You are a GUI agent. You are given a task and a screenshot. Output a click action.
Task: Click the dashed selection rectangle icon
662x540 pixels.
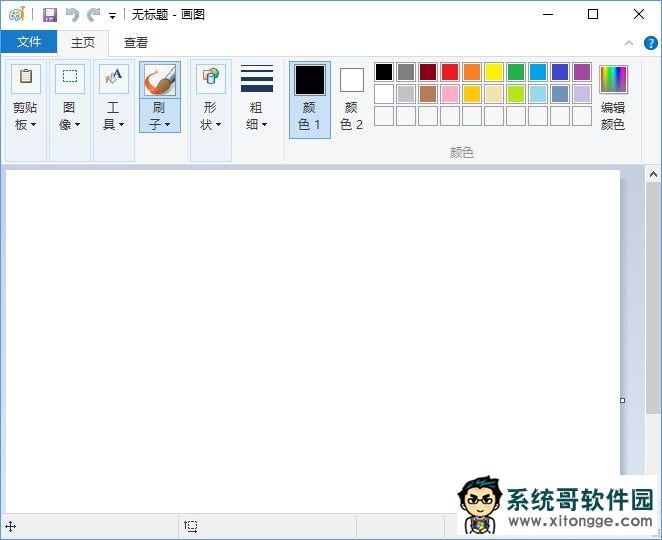tap(70, 78)
